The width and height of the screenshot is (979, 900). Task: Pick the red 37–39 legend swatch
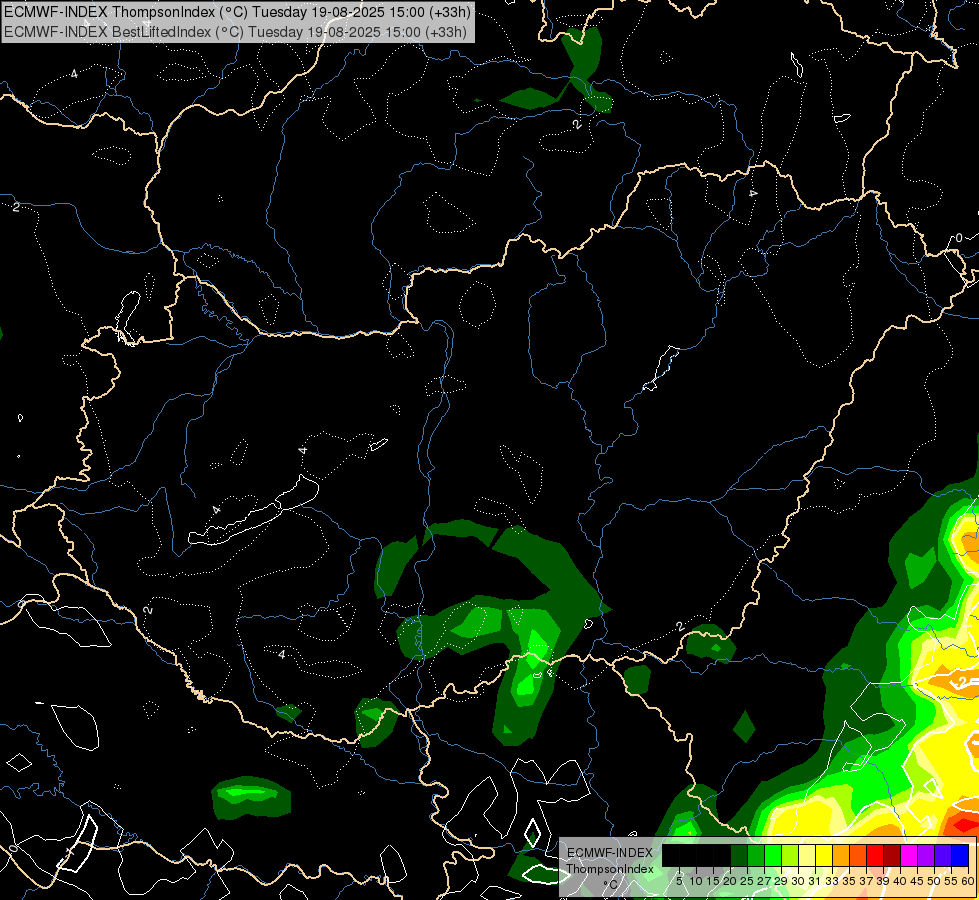coord(876,855)
